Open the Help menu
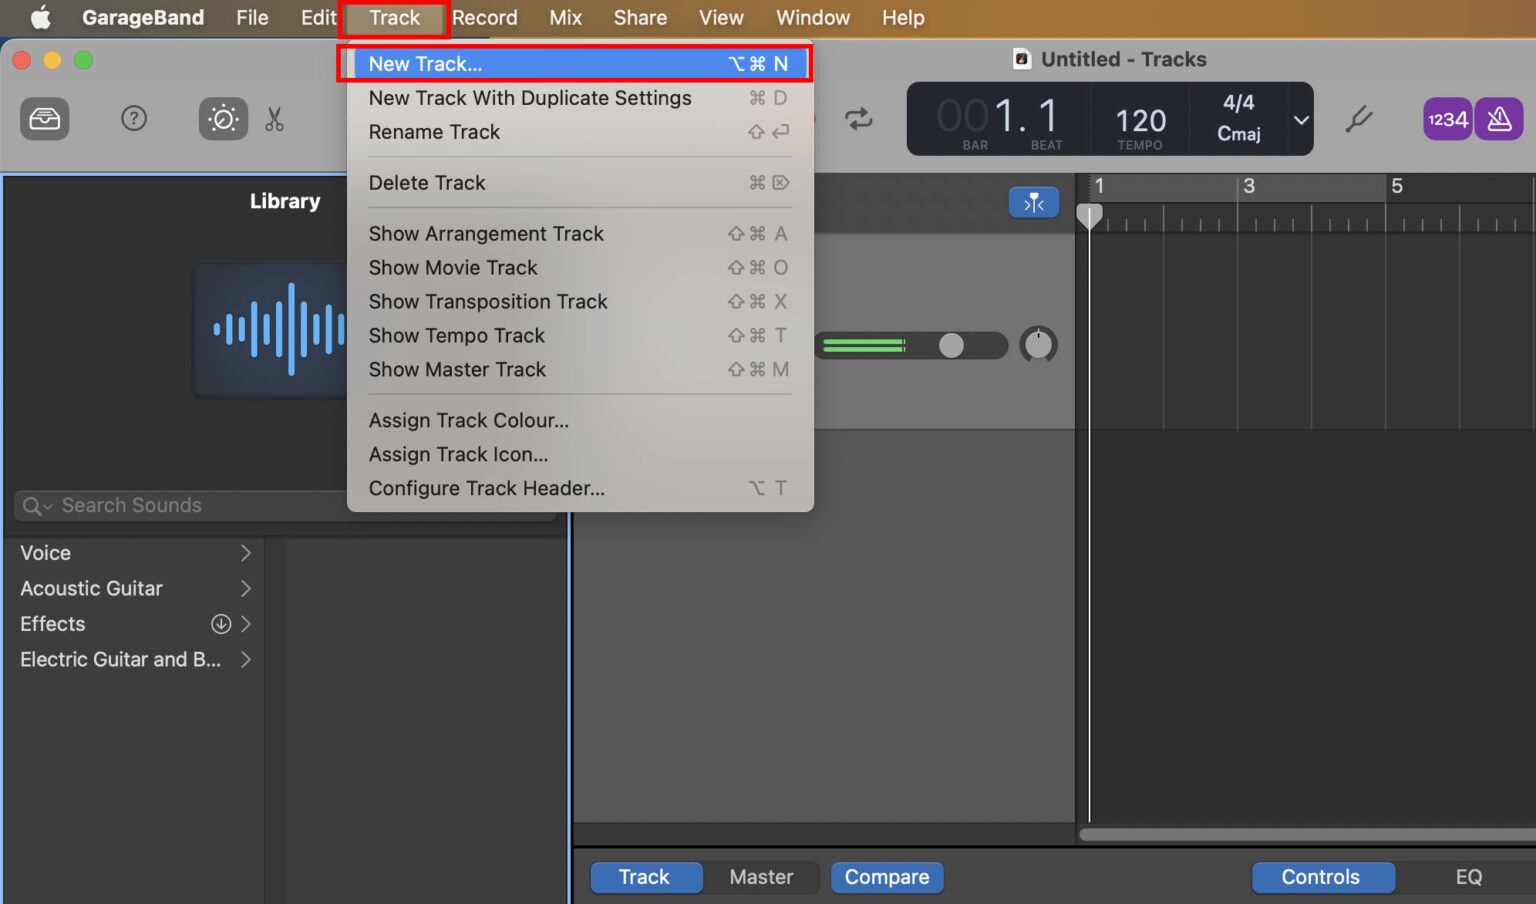Image resolution: width=1536 pixels, height=904 pixels. tap(903, 17)
